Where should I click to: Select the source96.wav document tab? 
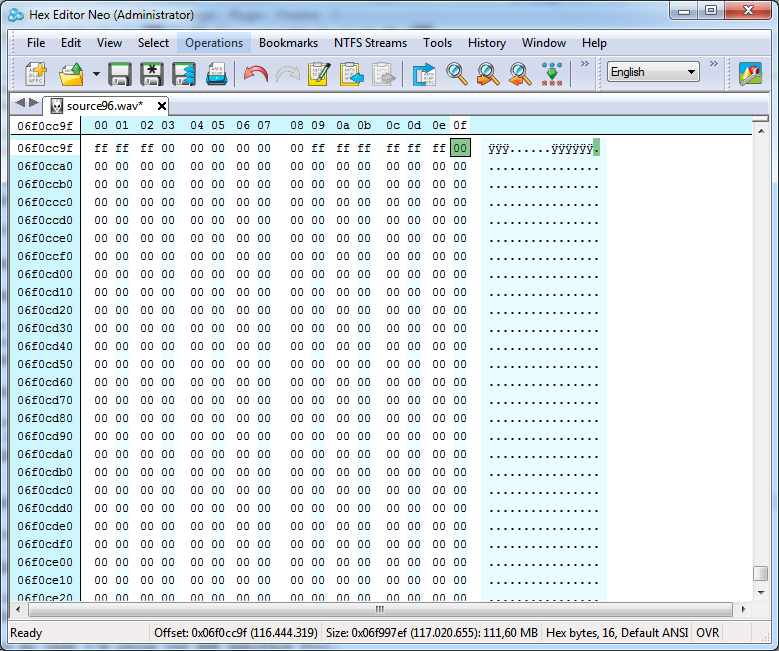click(104, 106)
